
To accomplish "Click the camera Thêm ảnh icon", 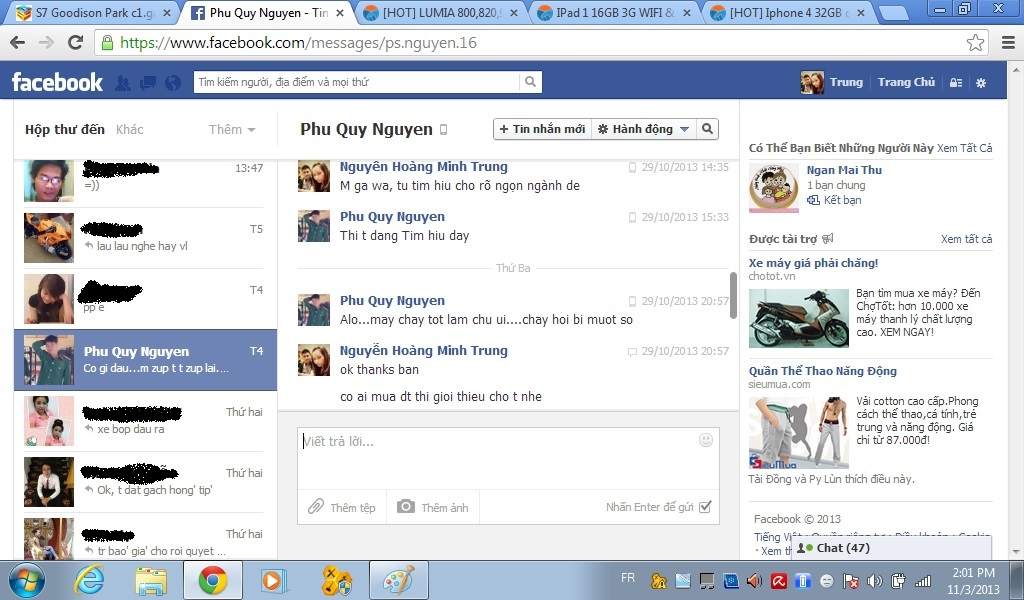I will coord(406,507).
